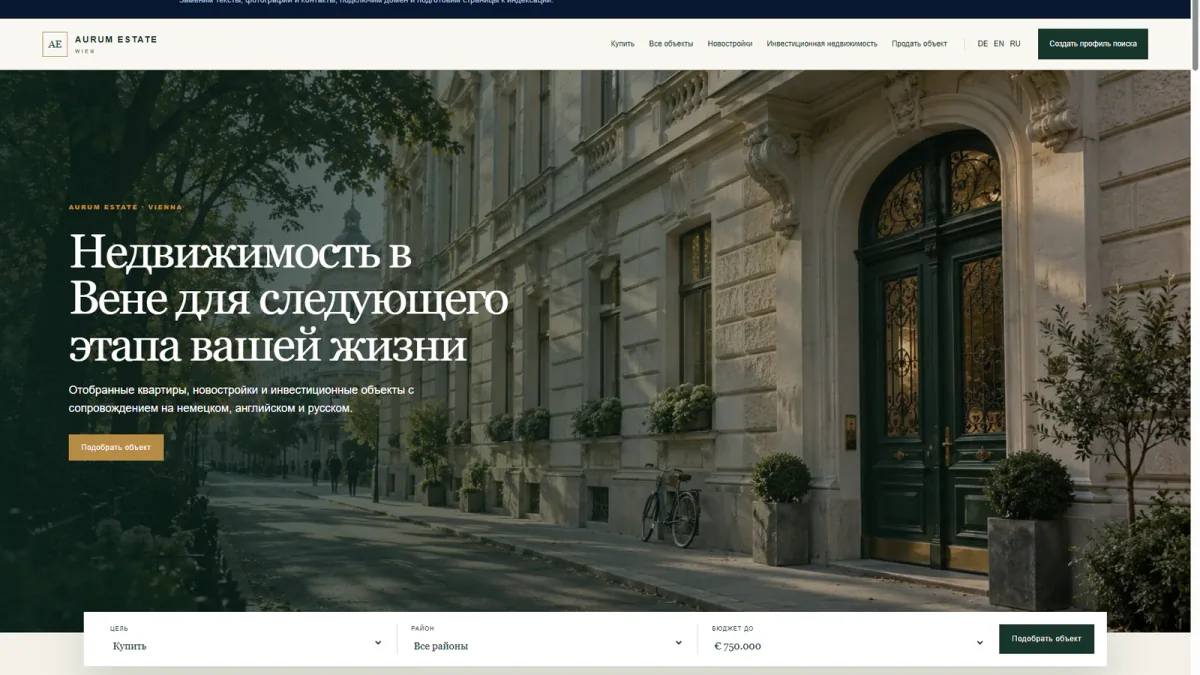Viewport: 1200px width, 675px height.
Task: Click the dark green Подобрать объект search button
Action: click(x=1046, y=639)
